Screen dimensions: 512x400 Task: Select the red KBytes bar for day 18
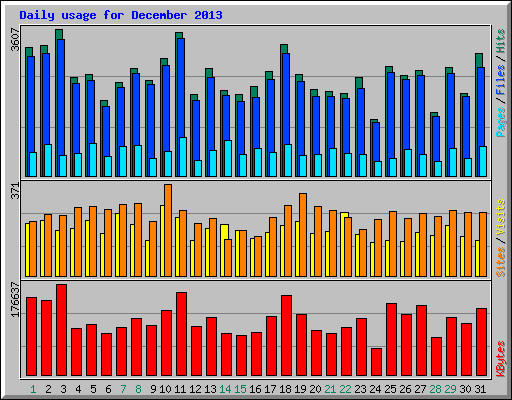(x=286, y=336)
